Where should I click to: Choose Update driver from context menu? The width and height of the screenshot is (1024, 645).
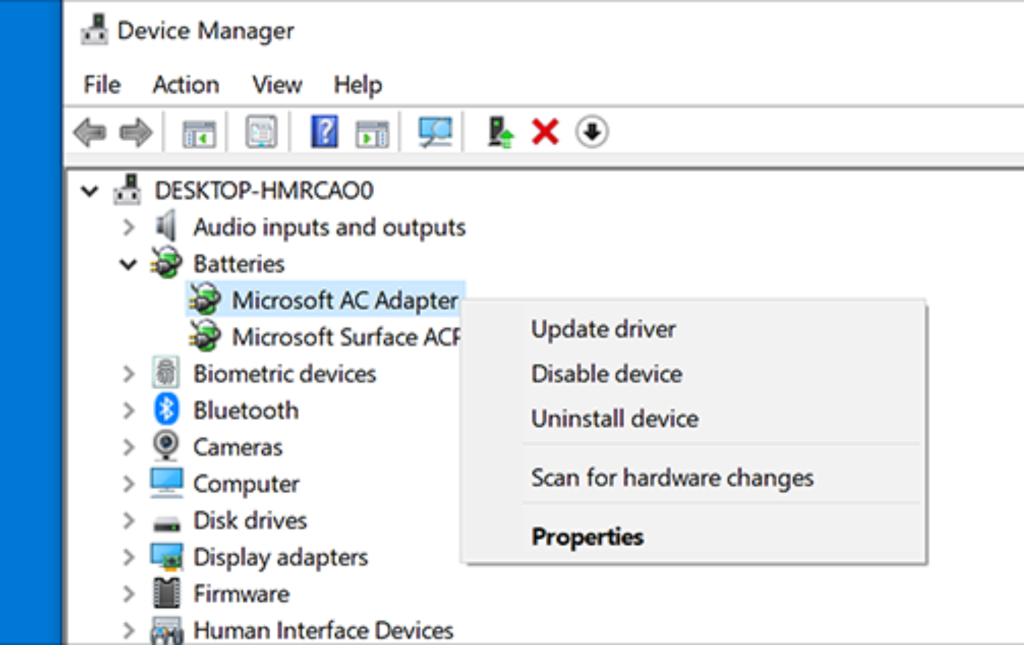tap(603, 329)
